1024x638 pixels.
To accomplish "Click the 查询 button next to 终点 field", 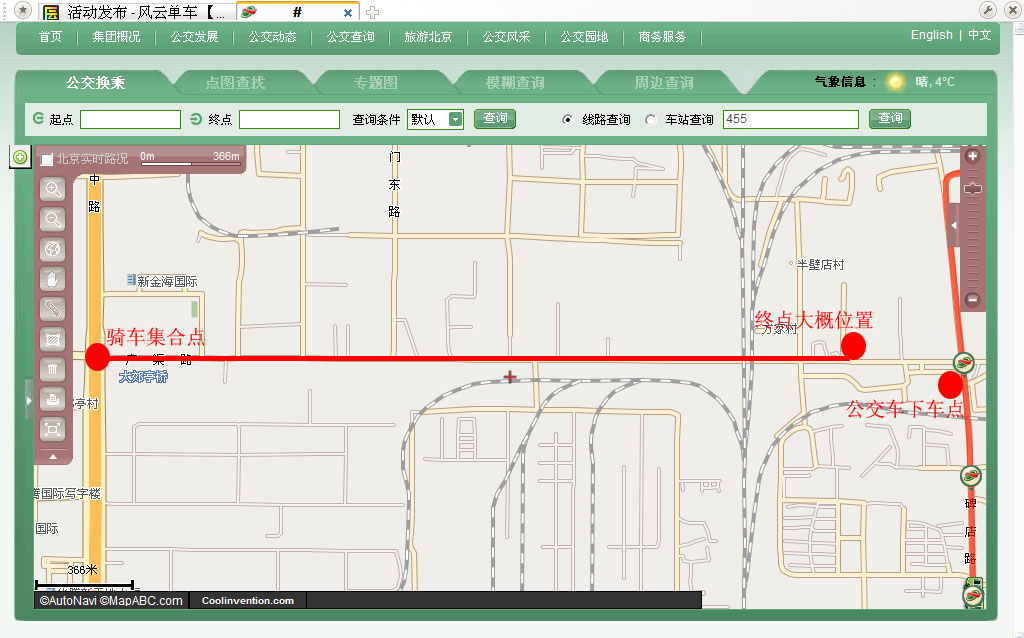I will click(495, 119).
